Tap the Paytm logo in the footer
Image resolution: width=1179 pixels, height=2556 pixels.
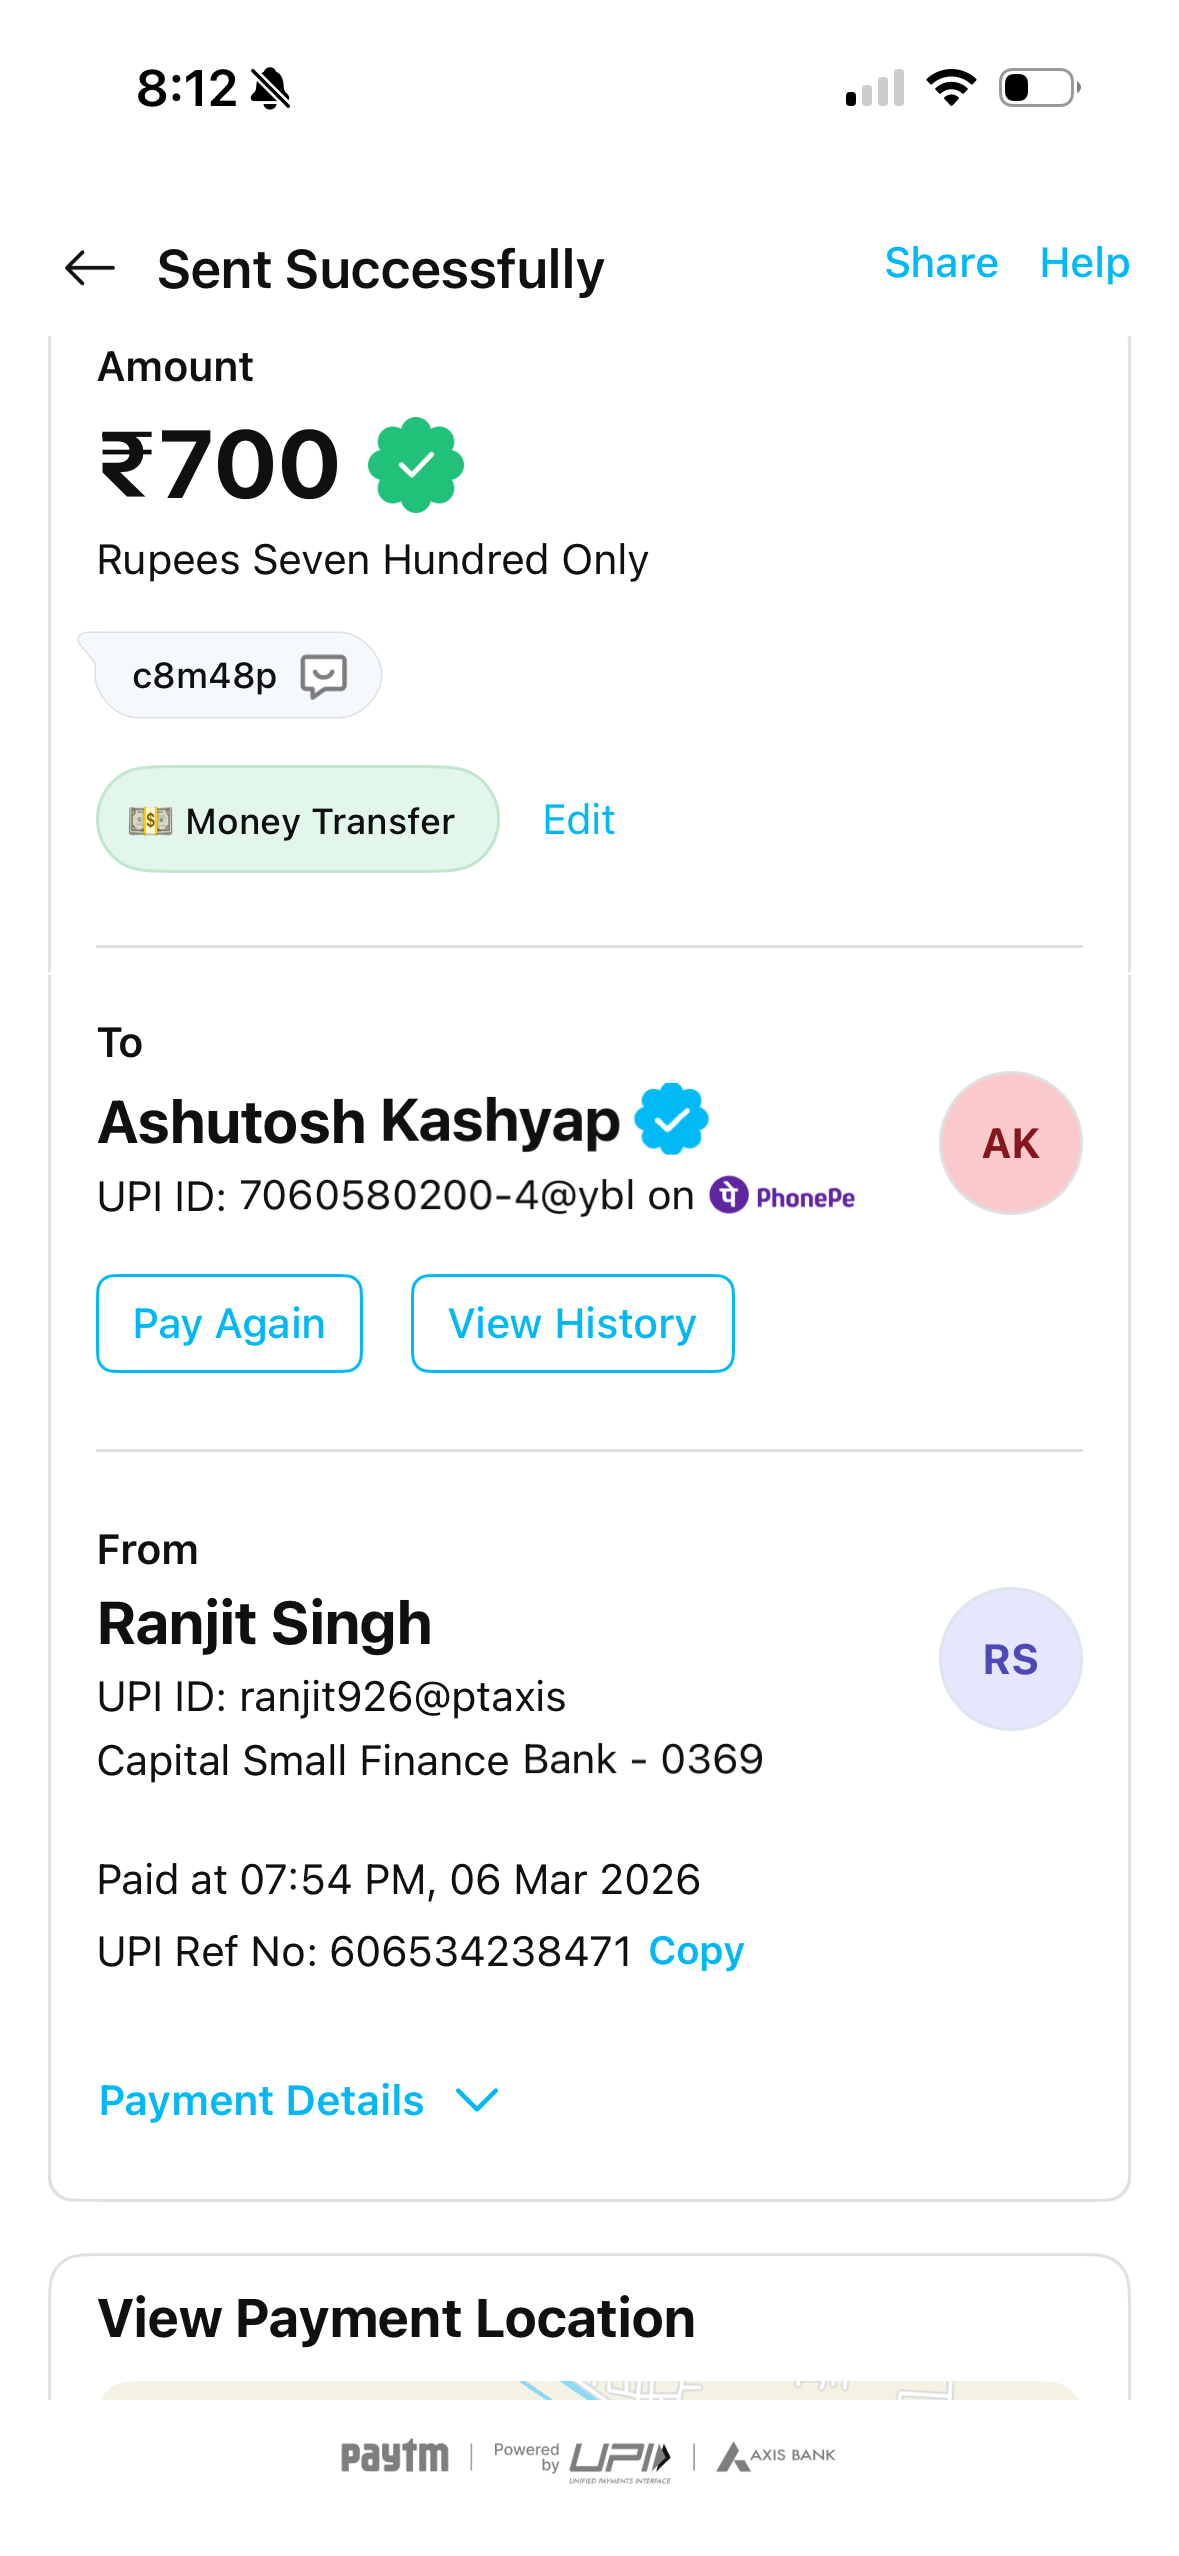[x=394, y=2456]
